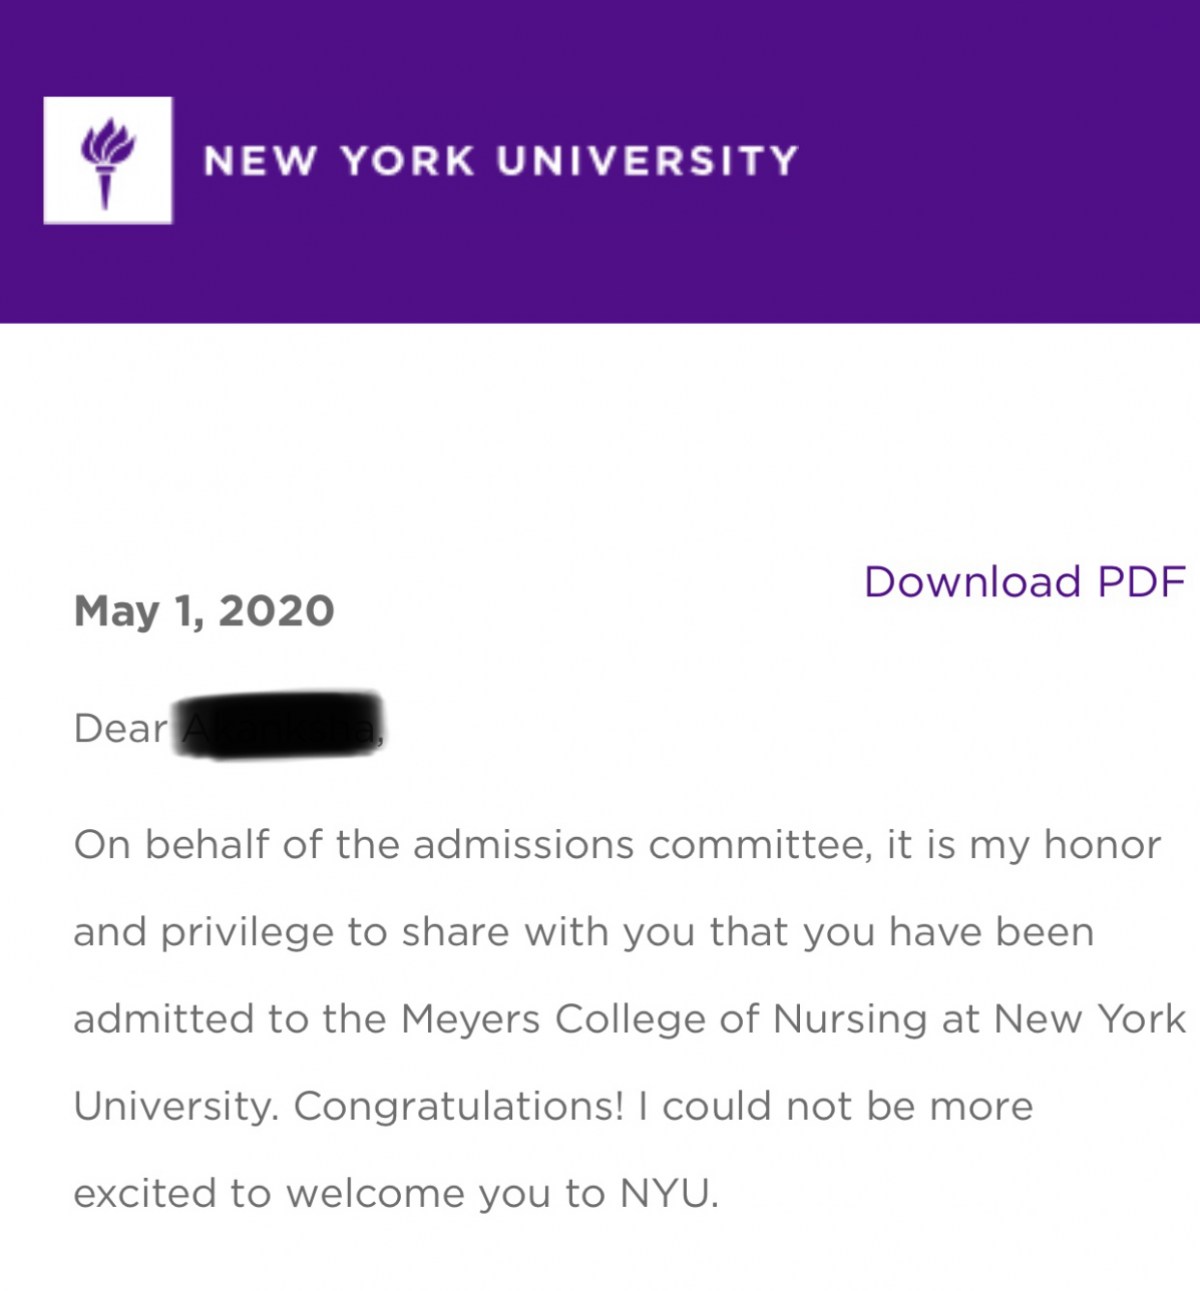Image resolution: width=1200 pixels, height=1291 pixels.
Task: Click the line starting with excited to welcome
Action: 396,1193
